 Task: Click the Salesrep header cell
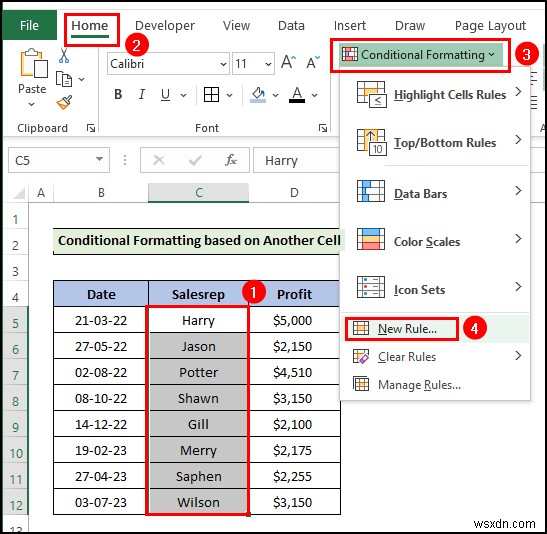click(x=198, y=294)
